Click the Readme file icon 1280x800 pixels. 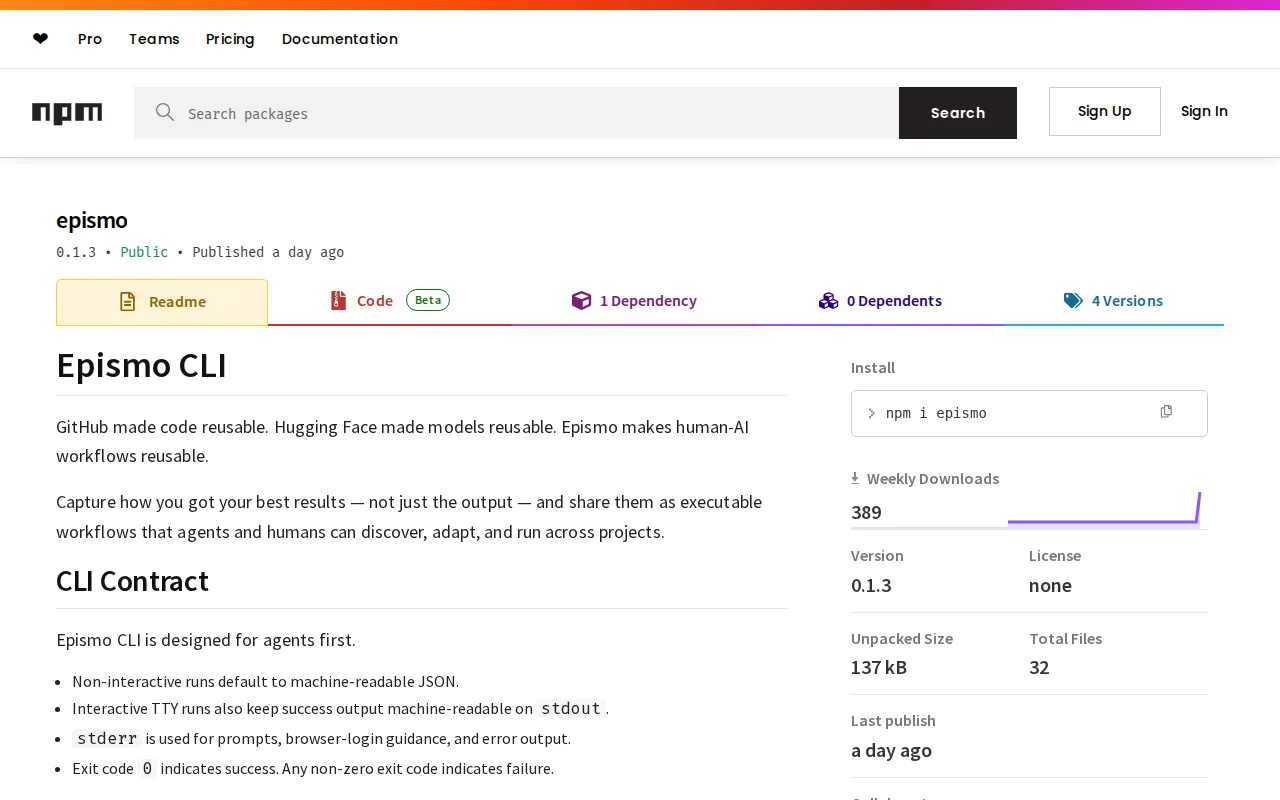tap(128, 301)
